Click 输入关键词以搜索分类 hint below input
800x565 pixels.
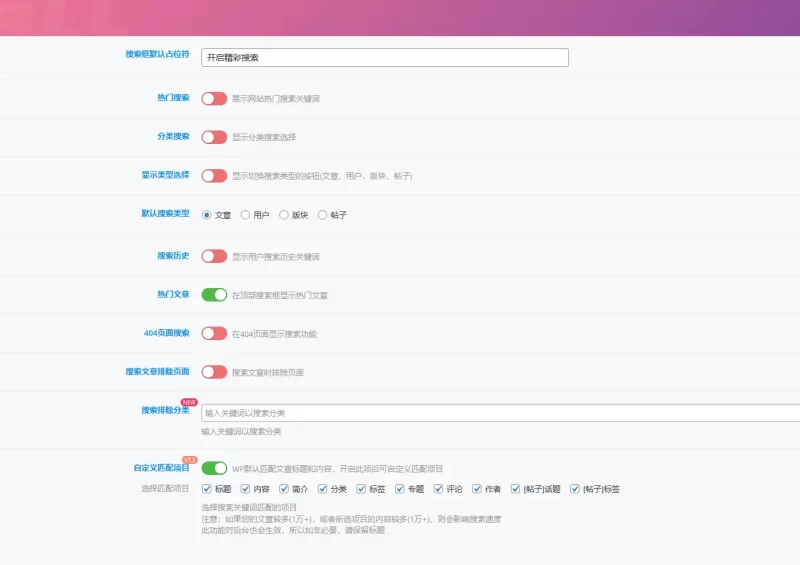[x=241, y=431]
